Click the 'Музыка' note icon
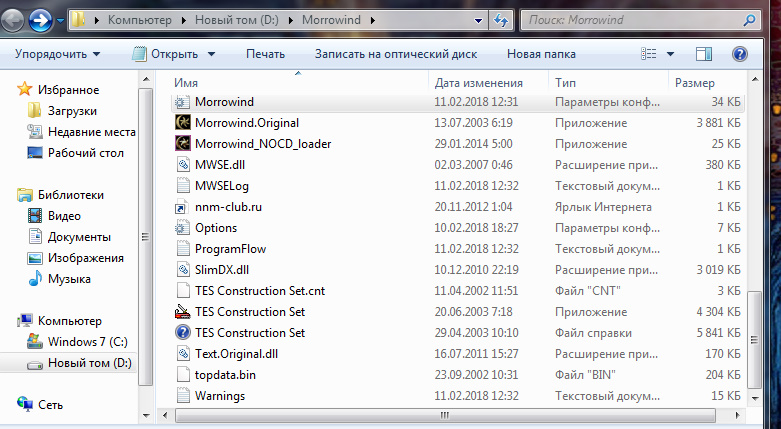Screen dimensions: 781x429 click(x=35, y=279)
